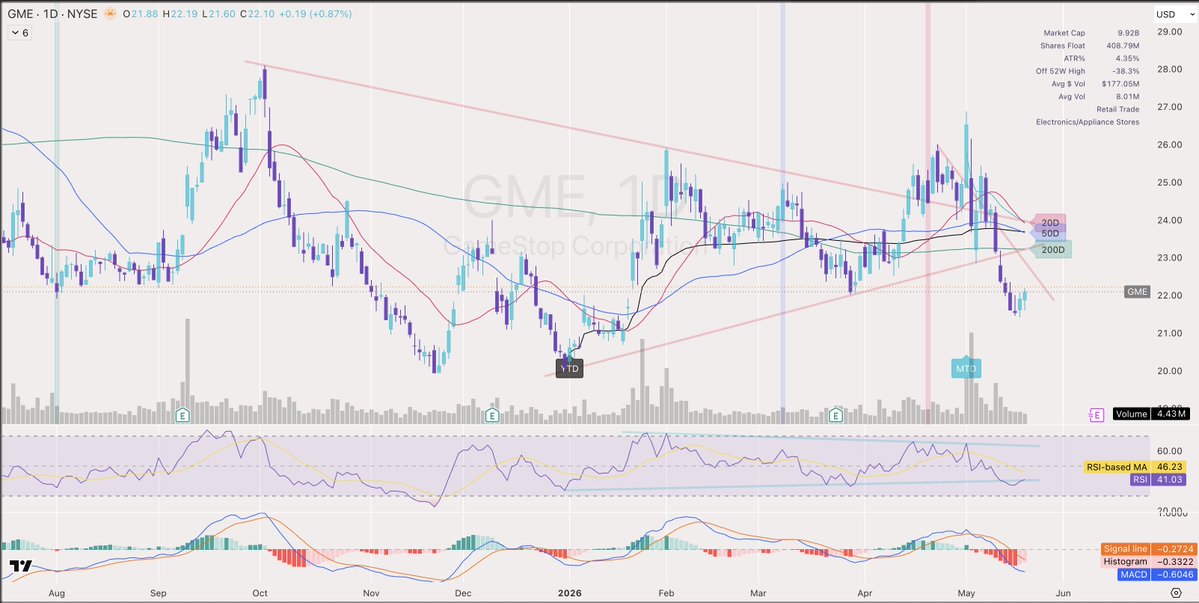Collapse the indicator legend showing 6
Image resolution: width=1199 pixels, height=603 pixels.
click(x=20, y=33)
